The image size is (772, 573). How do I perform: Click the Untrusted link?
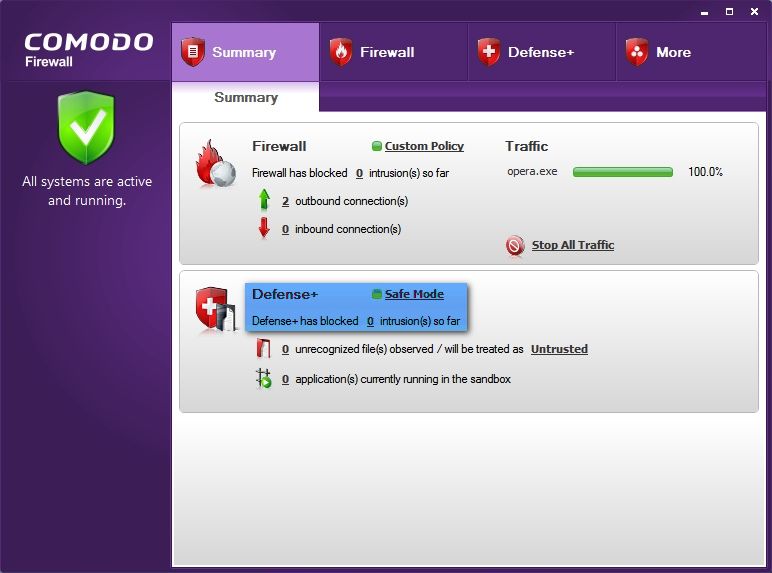tap(559, 349)
